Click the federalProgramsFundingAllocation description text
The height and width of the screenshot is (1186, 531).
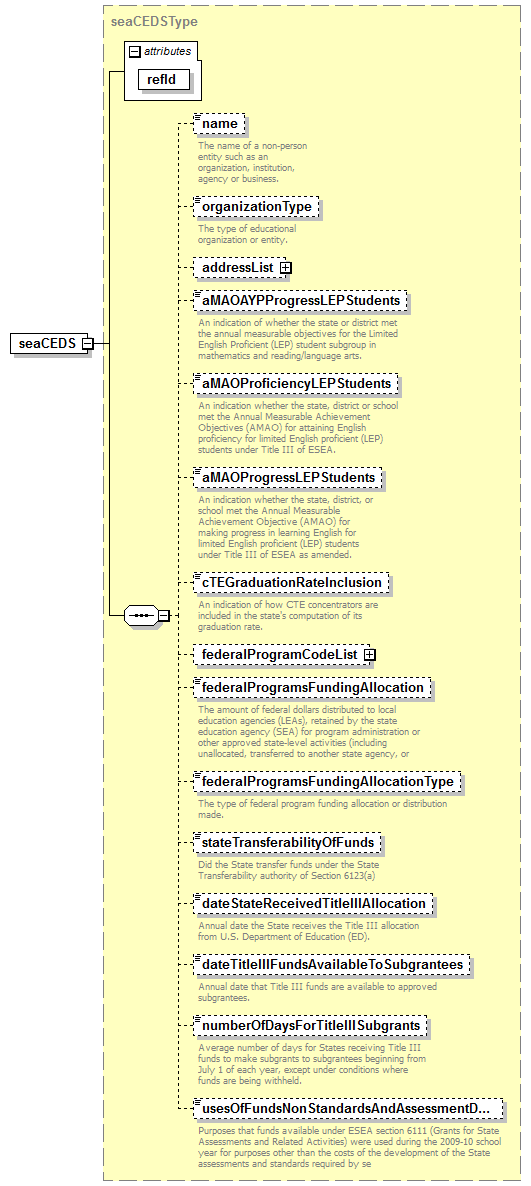click(309, 731)
